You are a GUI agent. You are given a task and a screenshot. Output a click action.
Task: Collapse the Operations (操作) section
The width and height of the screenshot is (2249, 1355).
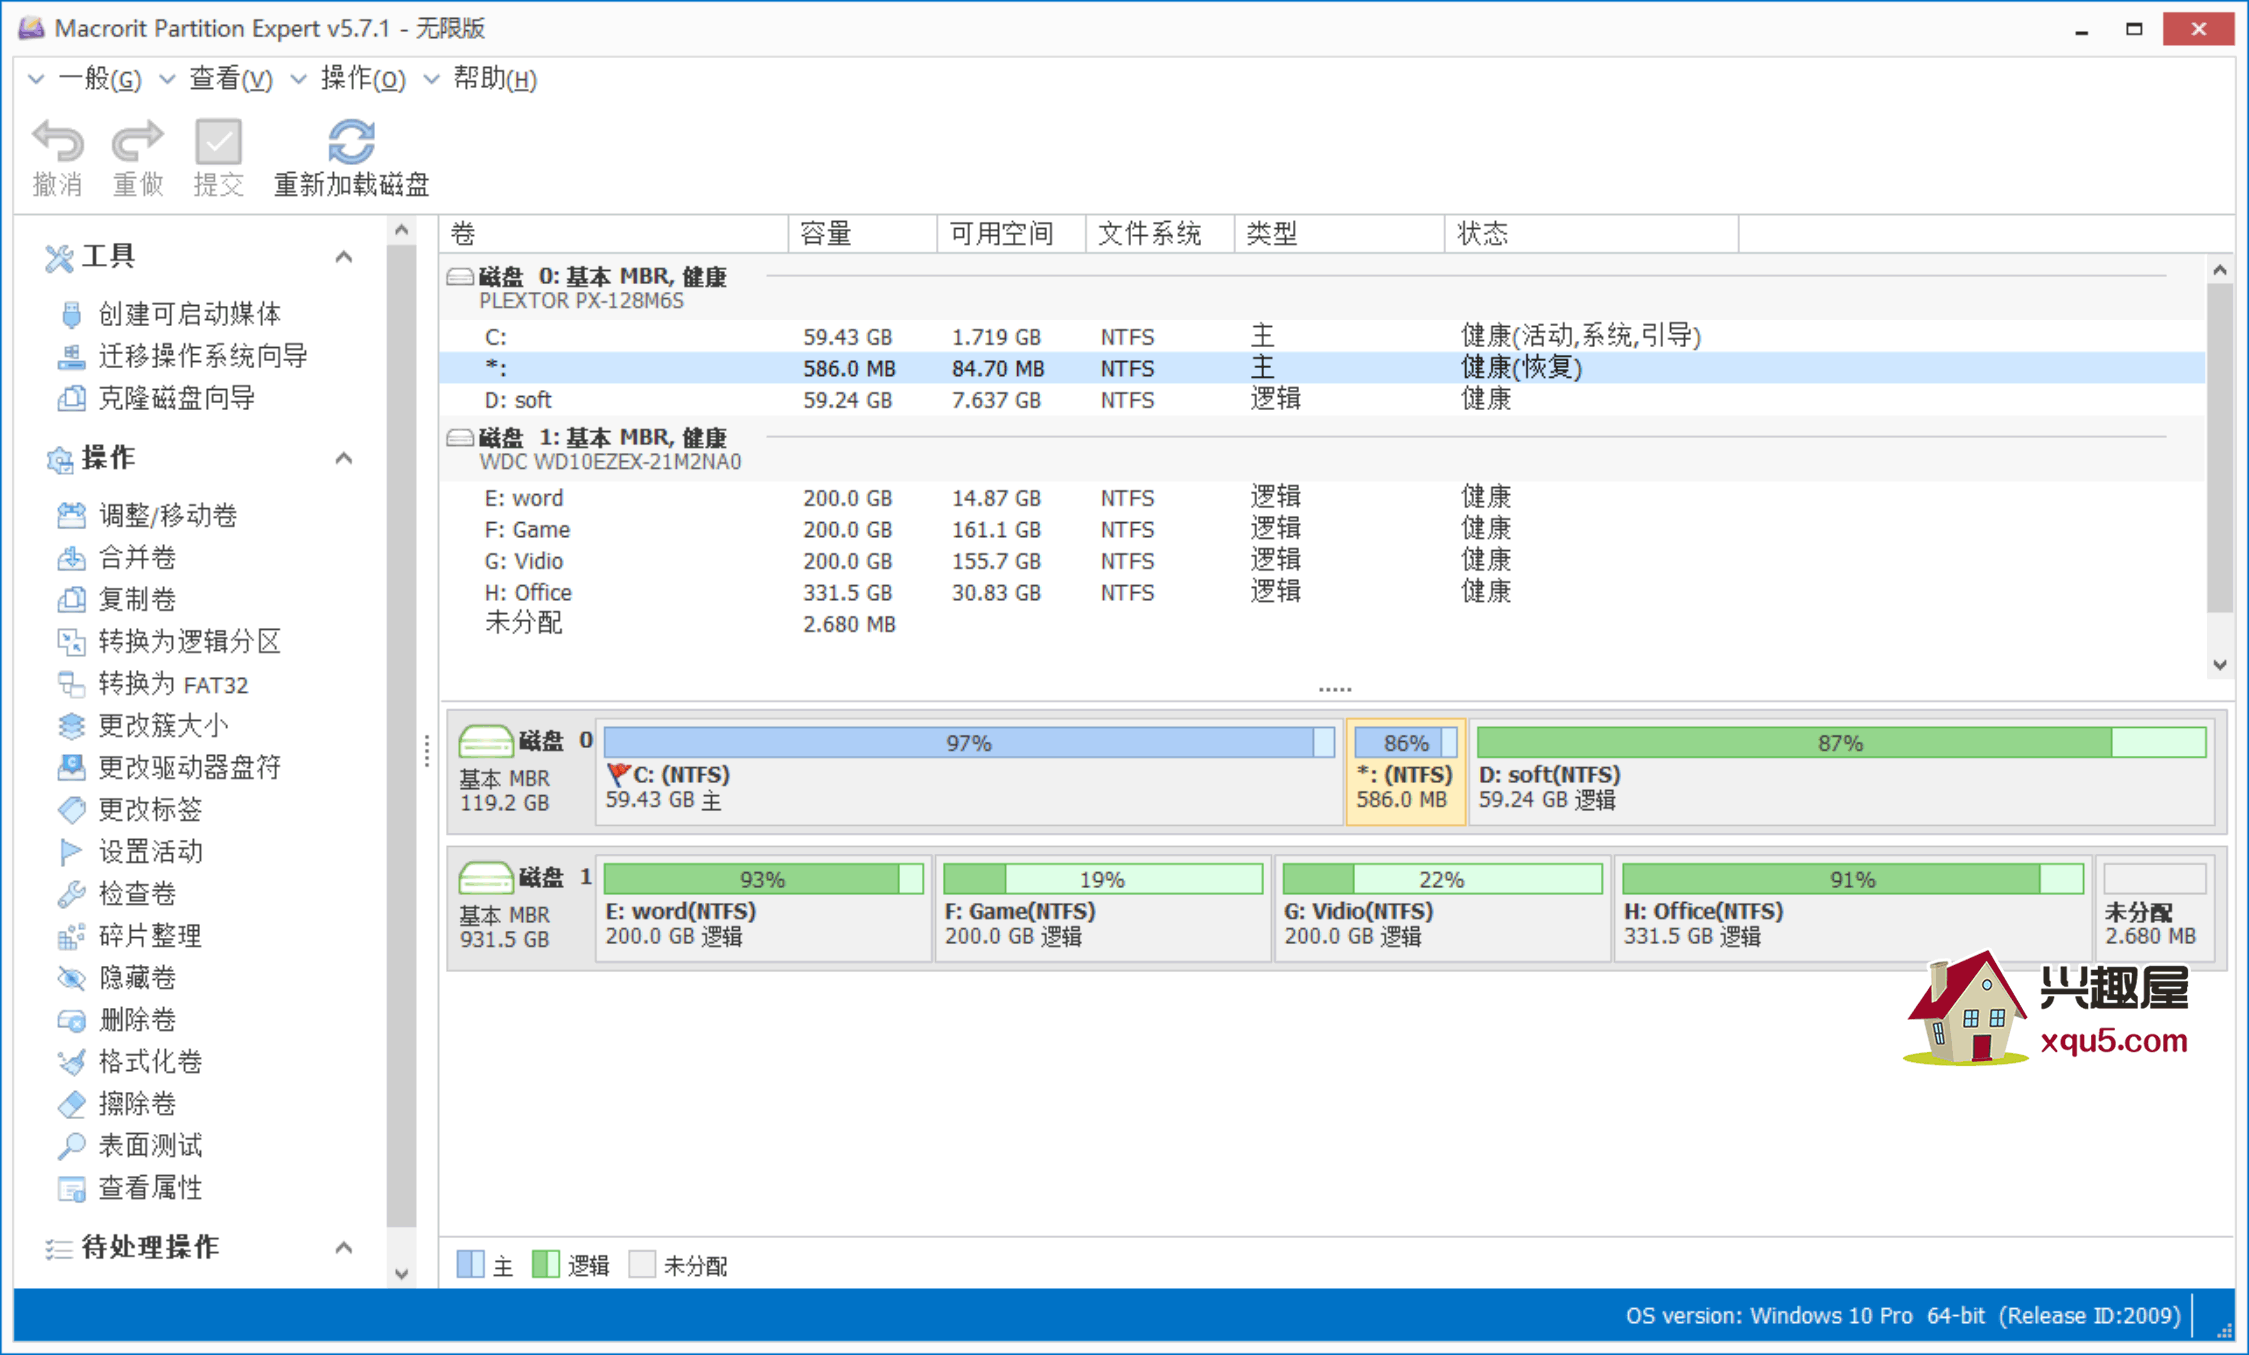coord(344,458)
